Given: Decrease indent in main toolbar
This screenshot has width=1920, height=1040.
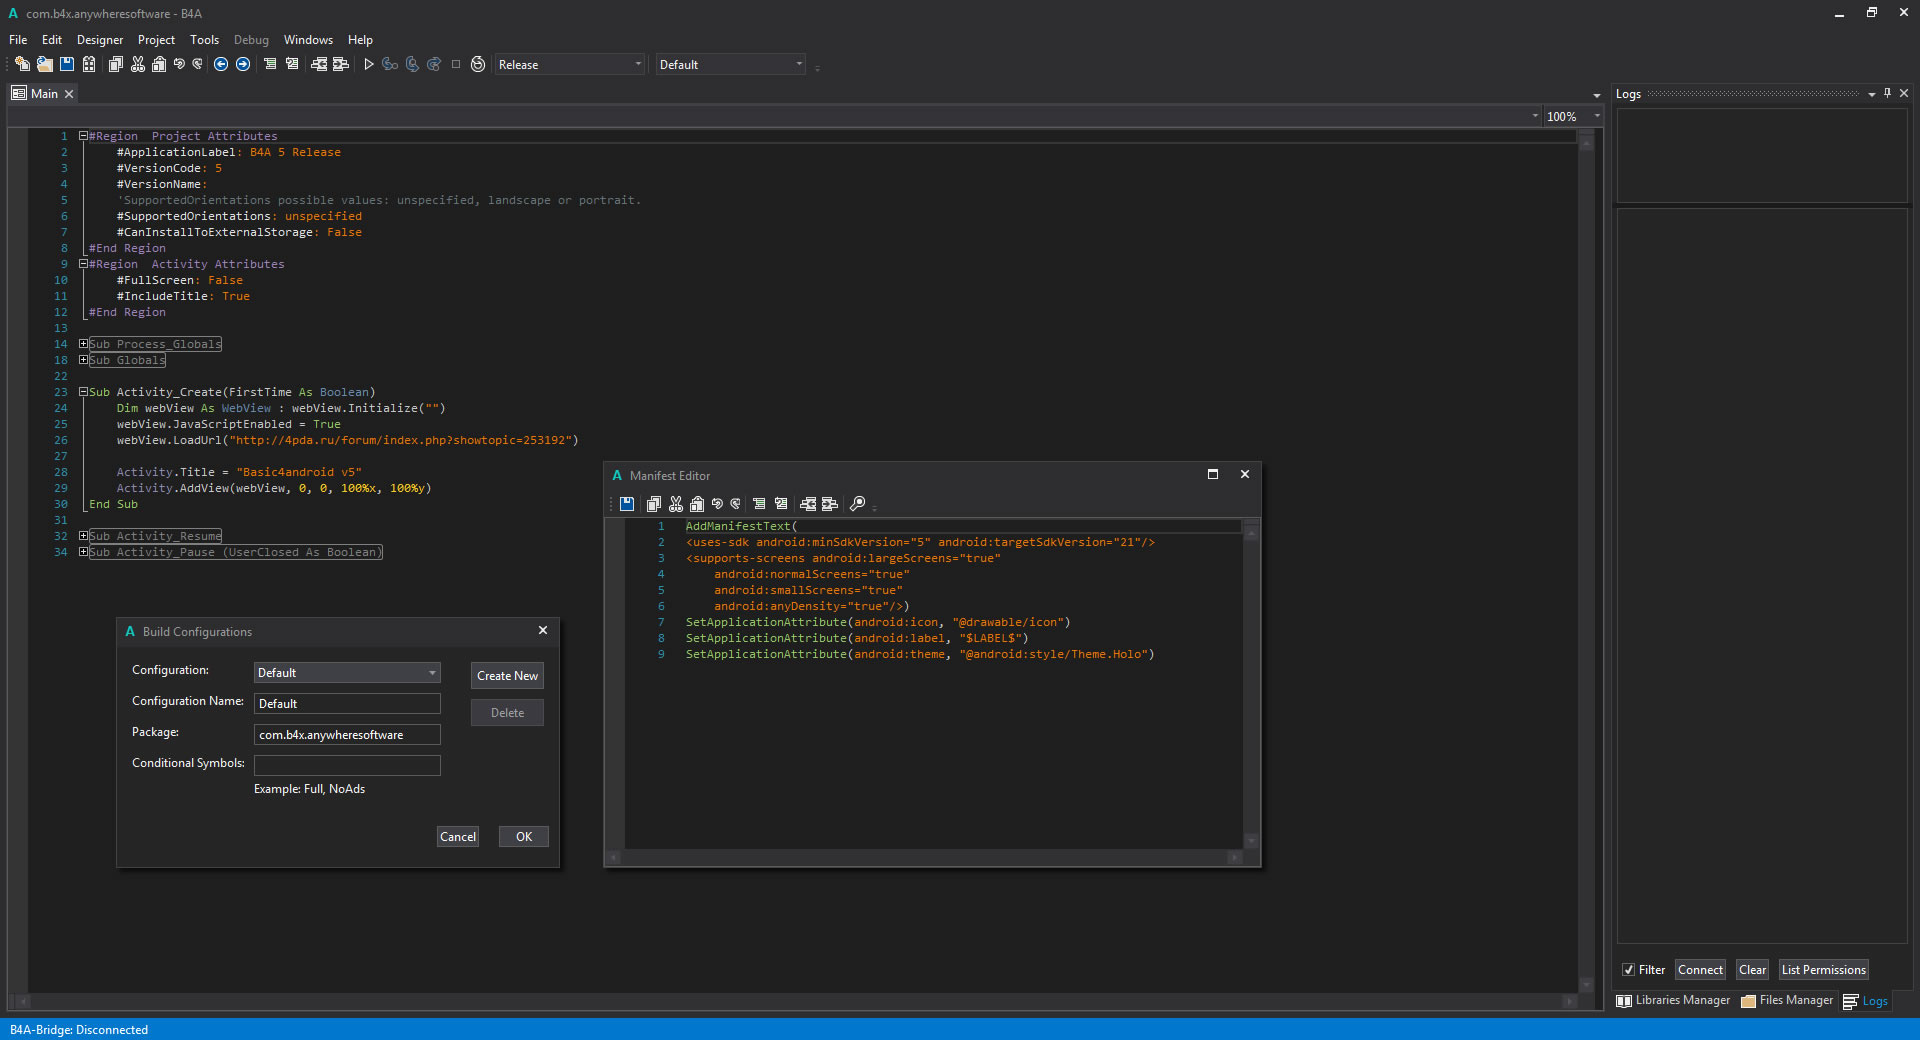Looking at the screenshot, I should [x=318, y=64].
